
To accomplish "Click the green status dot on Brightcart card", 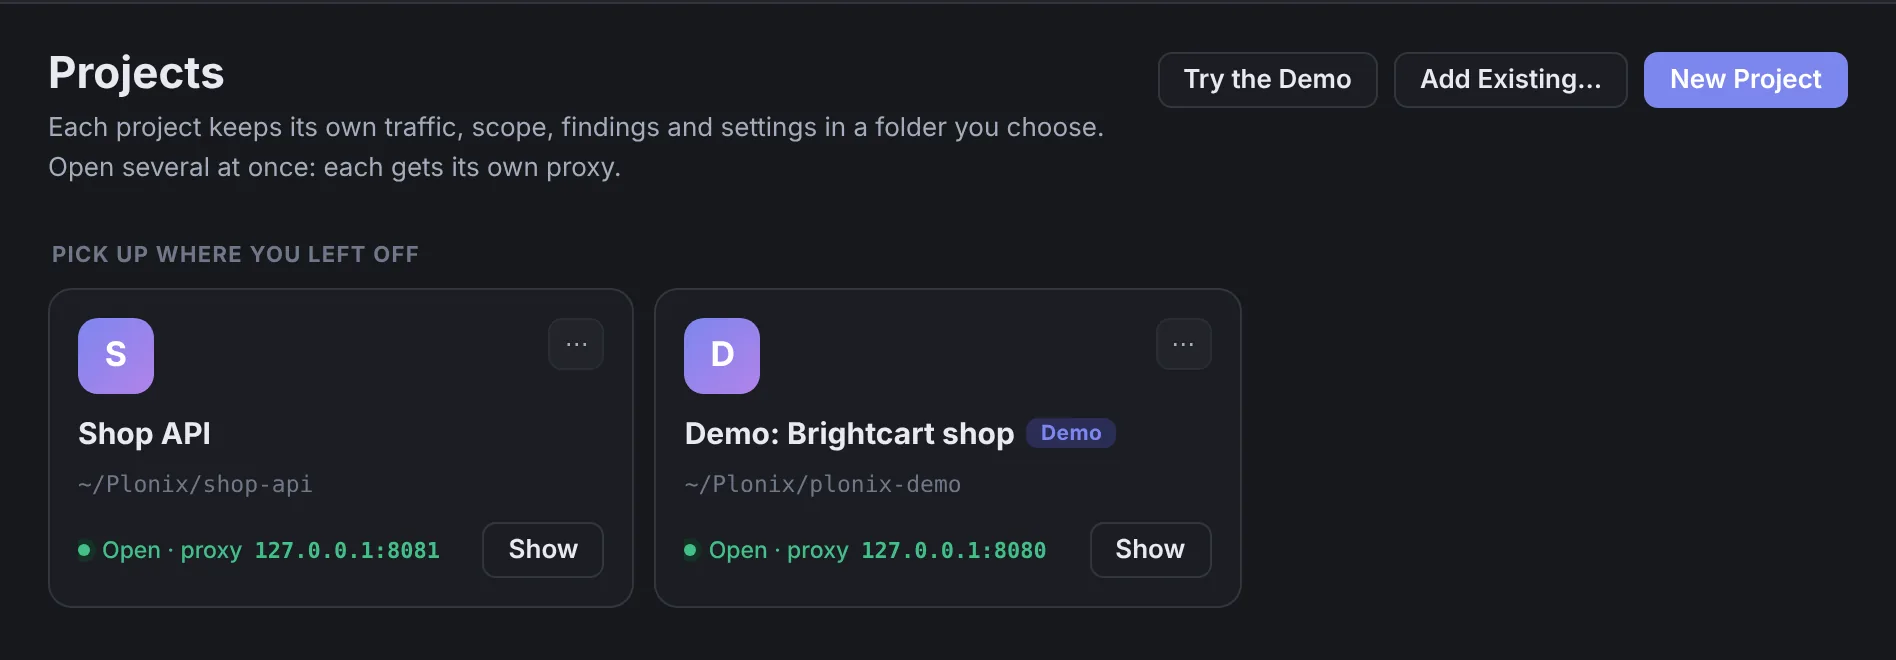I will [x=690, y=550].
